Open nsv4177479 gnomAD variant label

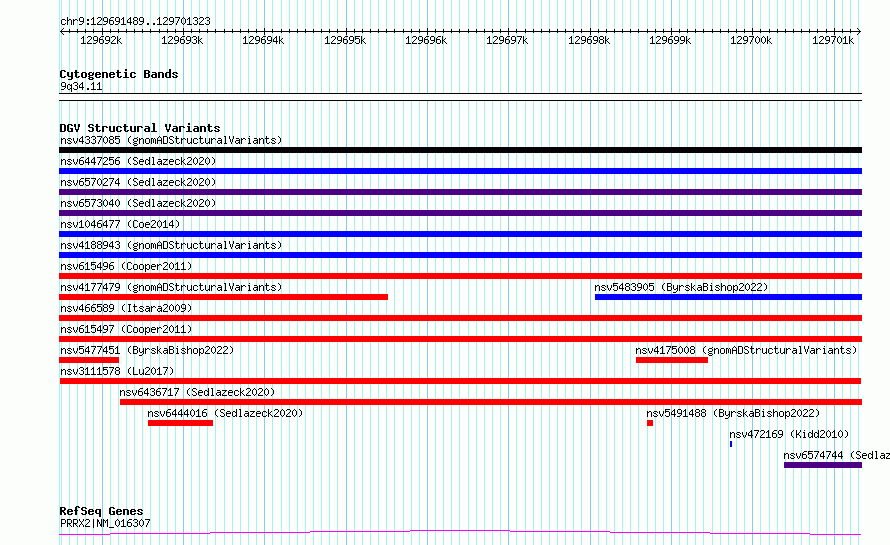tap(171, 287)
